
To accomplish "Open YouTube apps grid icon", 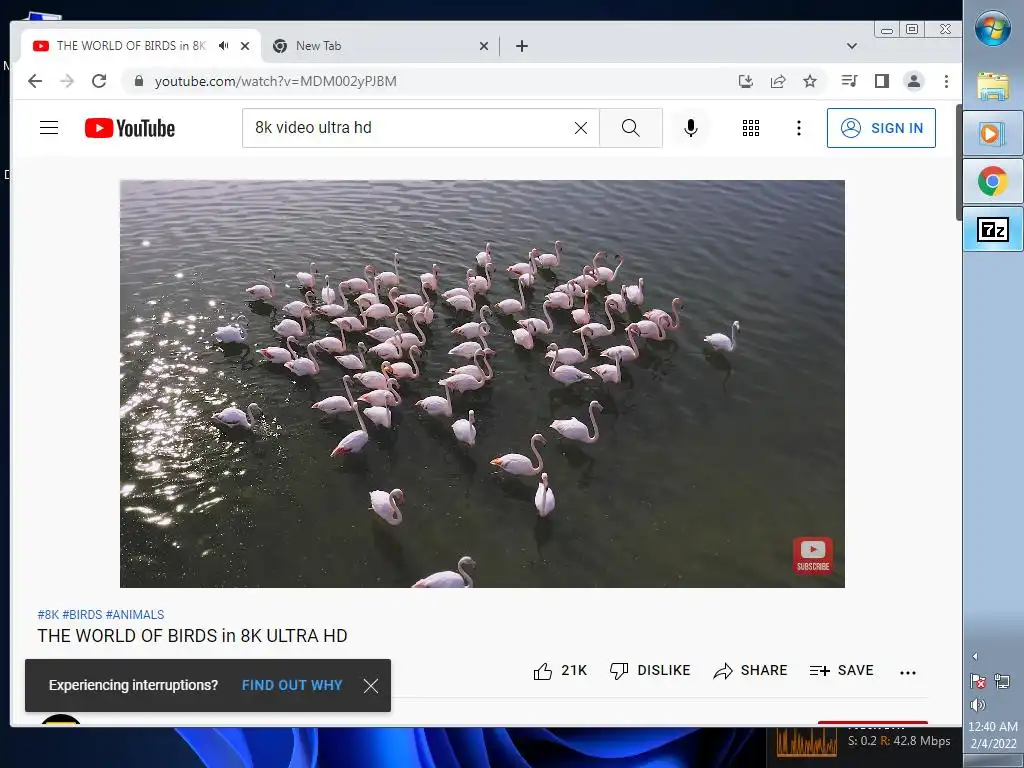I will pos(750,128).
